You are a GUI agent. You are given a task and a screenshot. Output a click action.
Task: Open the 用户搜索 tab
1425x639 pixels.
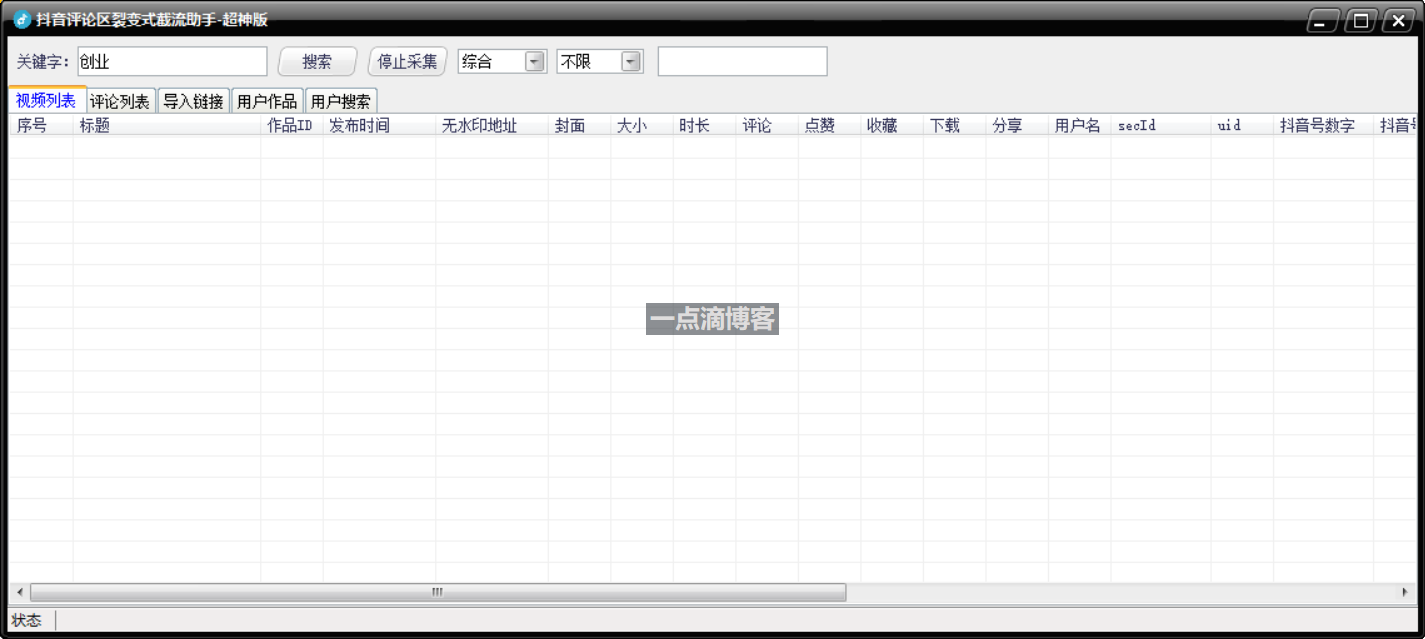click(x=341, y=101)
